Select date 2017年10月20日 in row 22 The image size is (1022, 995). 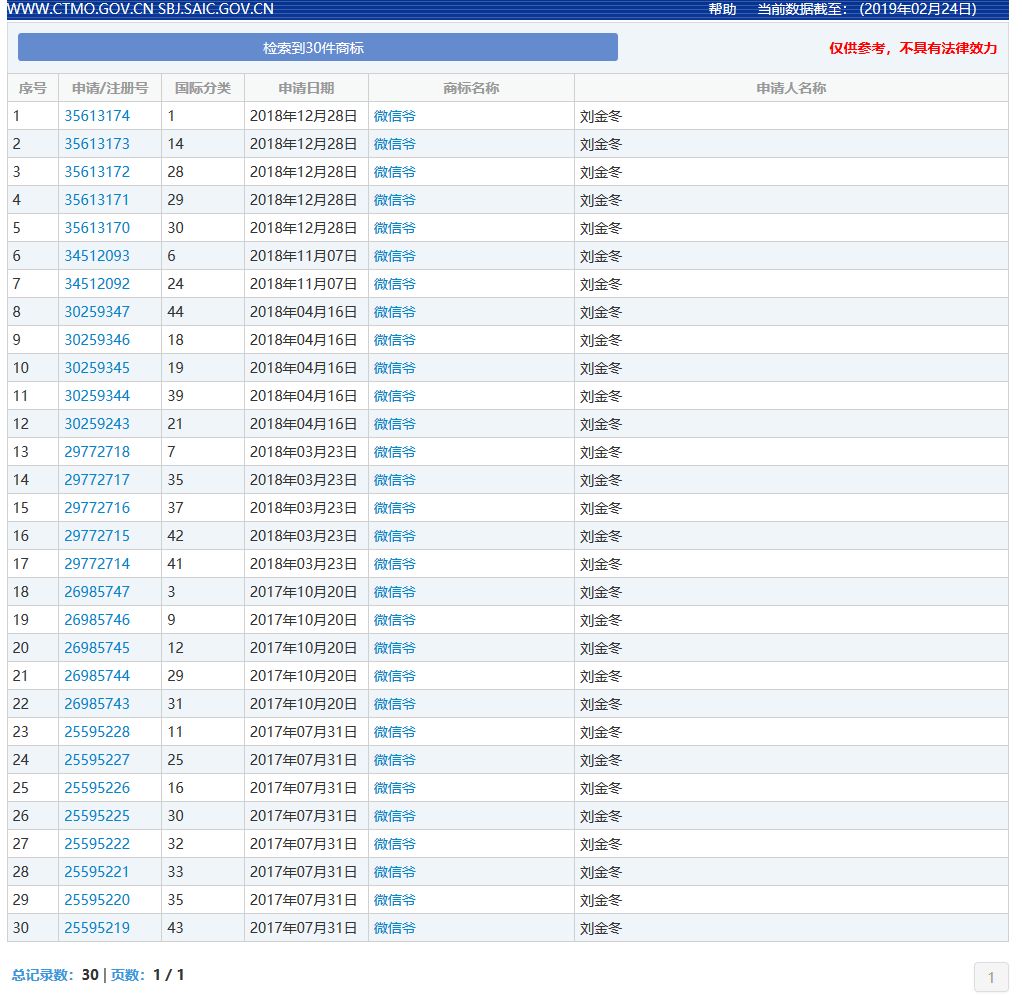304,704
